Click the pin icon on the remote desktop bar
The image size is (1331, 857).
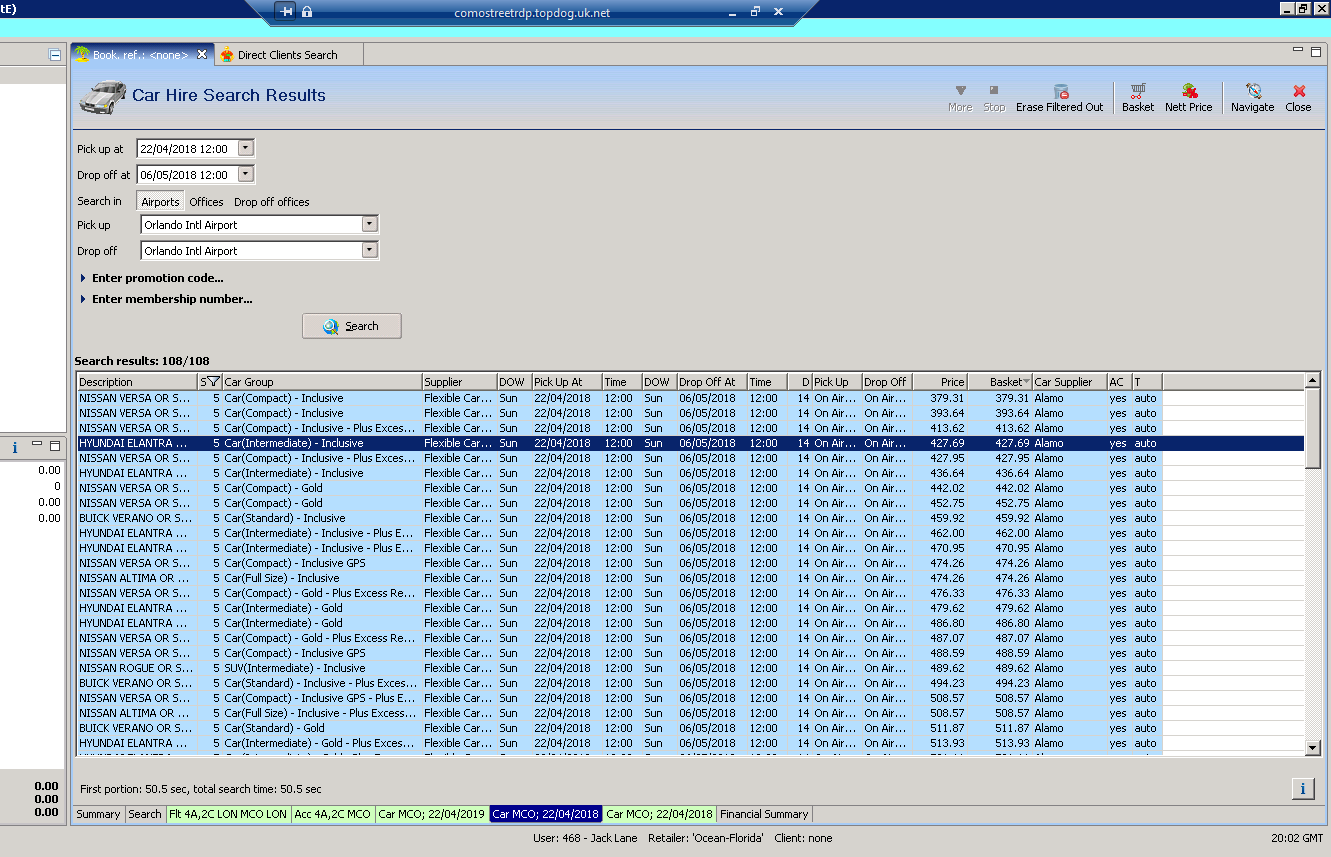(x=287, y=12)
